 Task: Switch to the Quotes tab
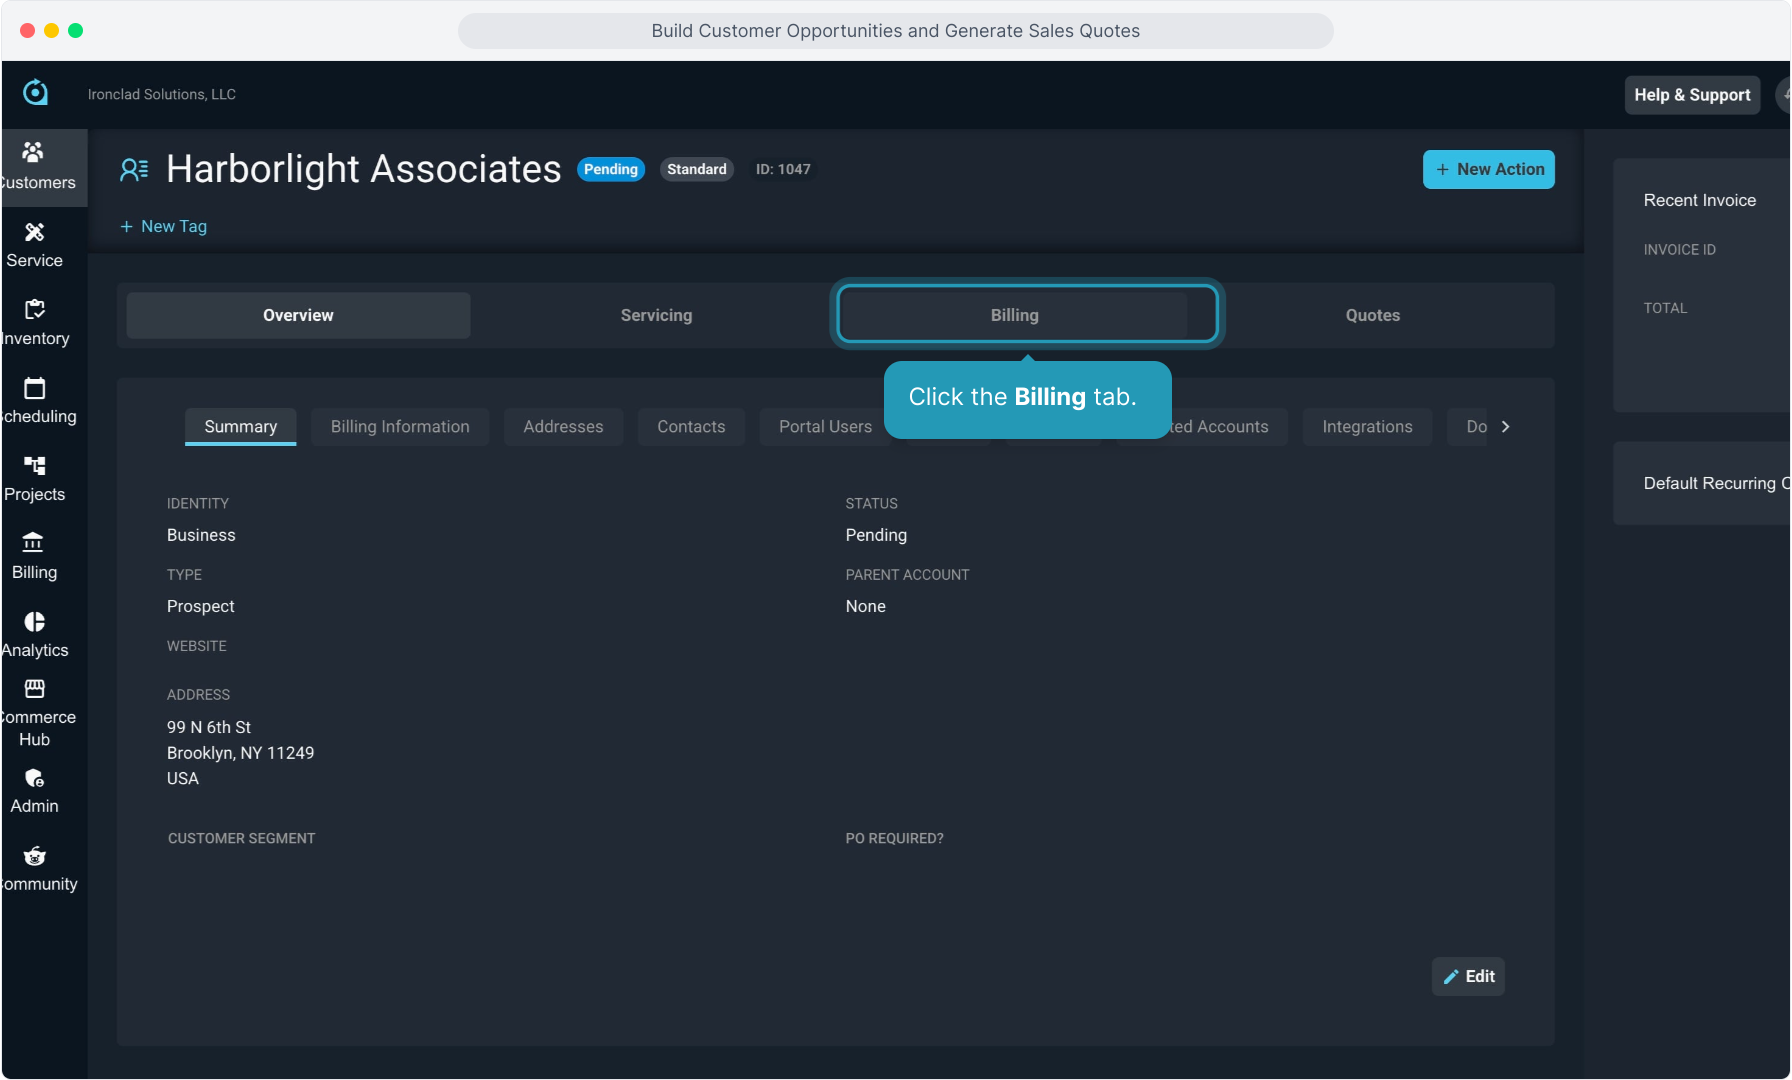pyautogui.click(x=1372, y=315)
